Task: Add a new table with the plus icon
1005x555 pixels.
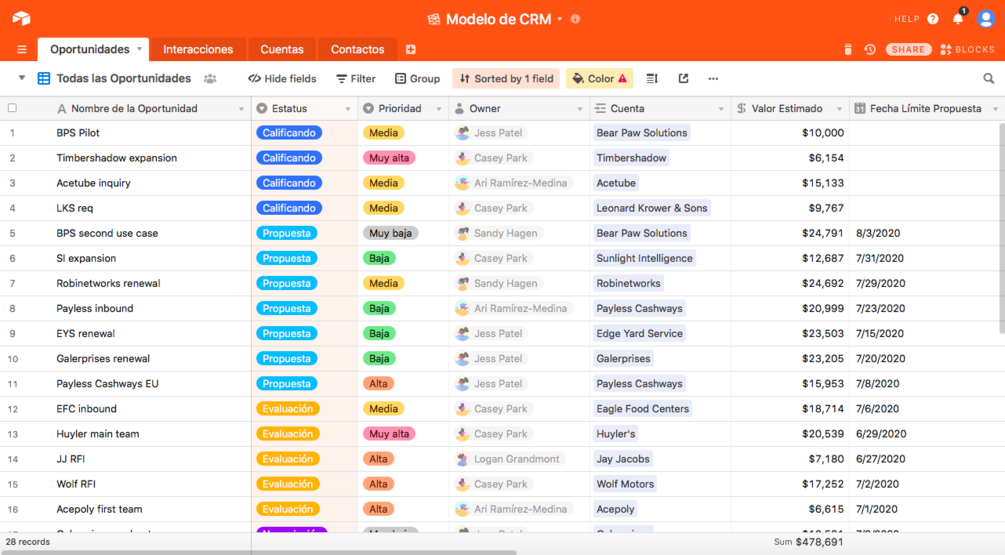Action: point(411,49)
